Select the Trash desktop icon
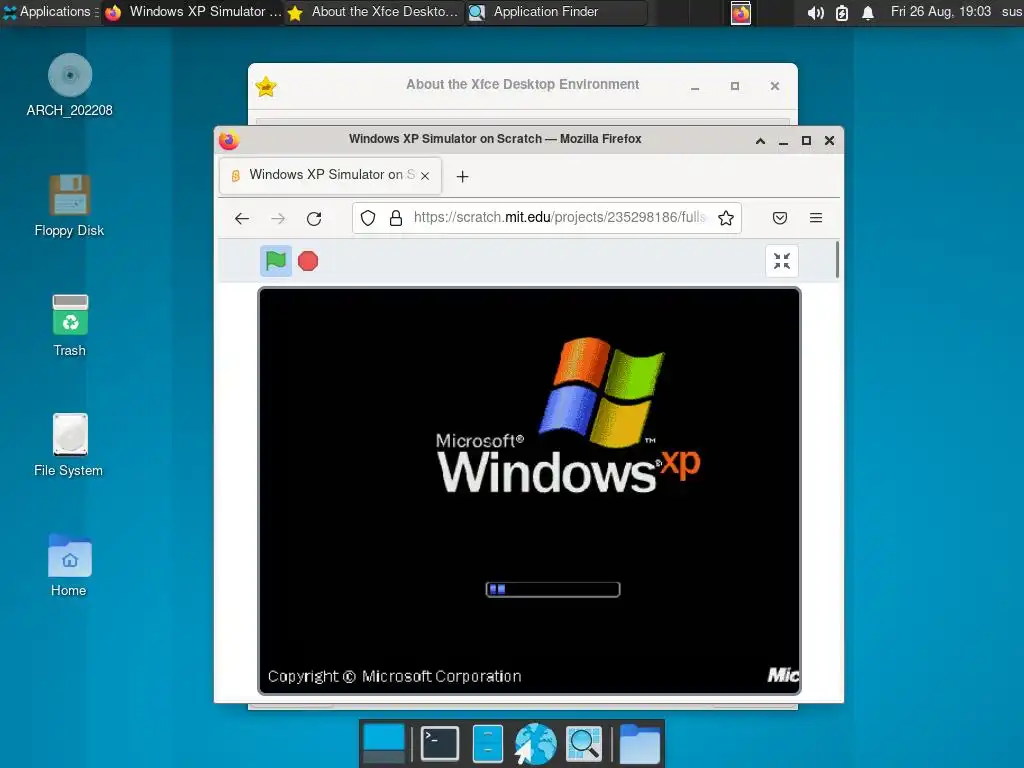The height and width of the screenshot is (768, 1024). coord(69,326)
